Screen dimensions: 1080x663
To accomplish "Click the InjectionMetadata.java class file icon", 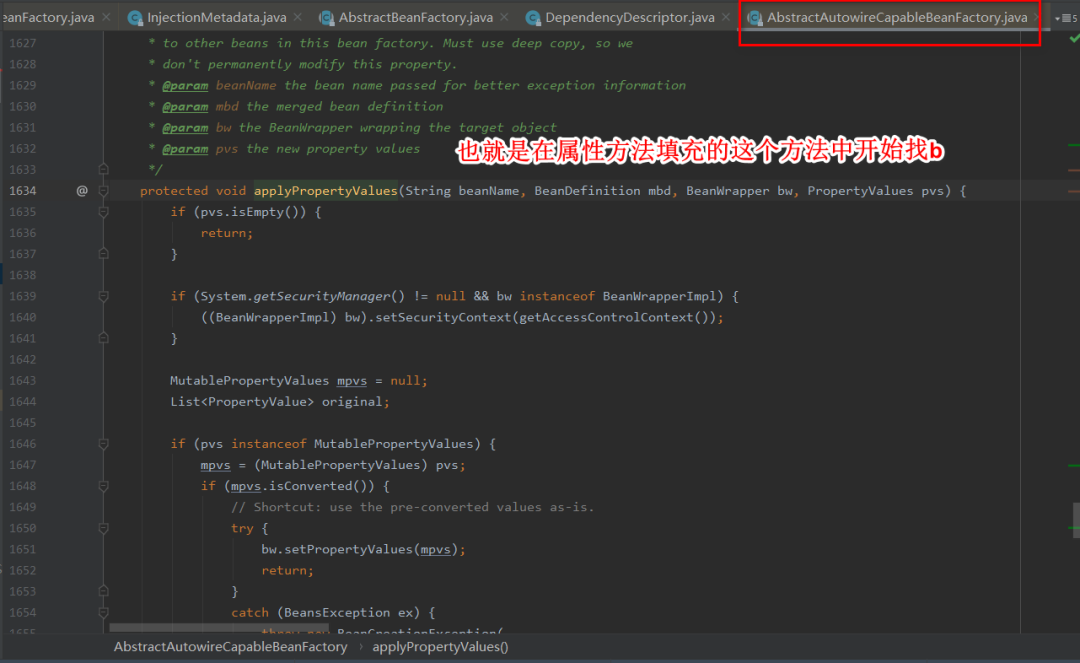I will (134, 18).
